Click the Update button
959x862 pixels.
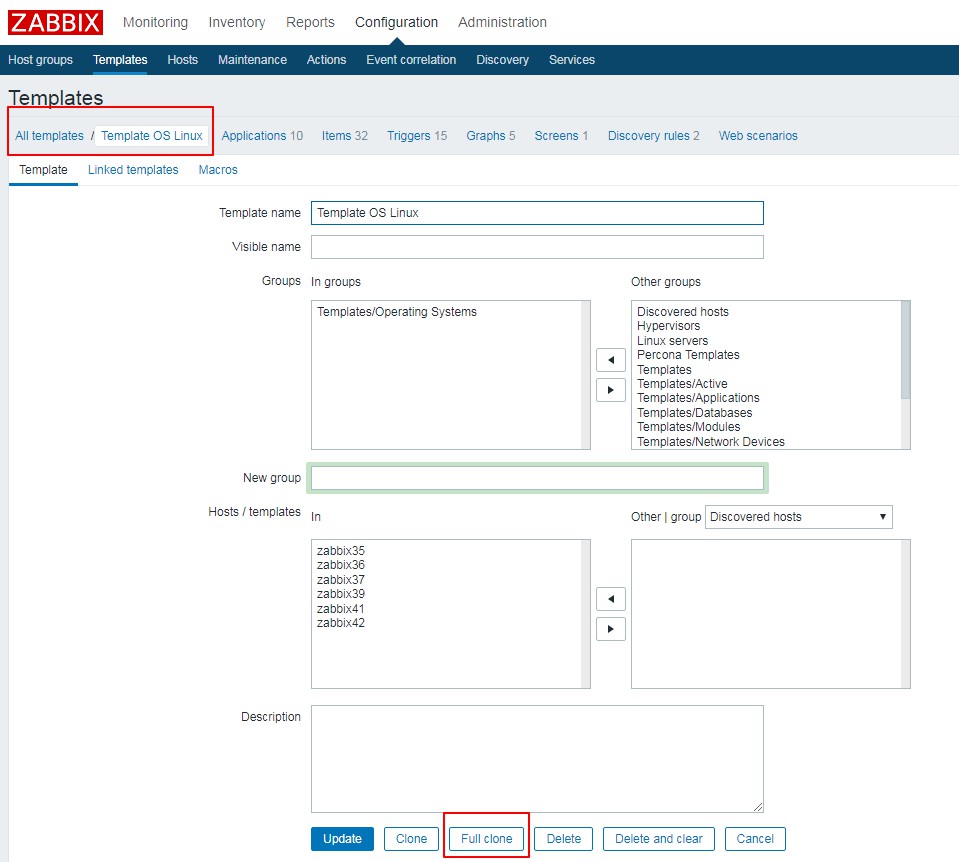click(x=342, y=839)
